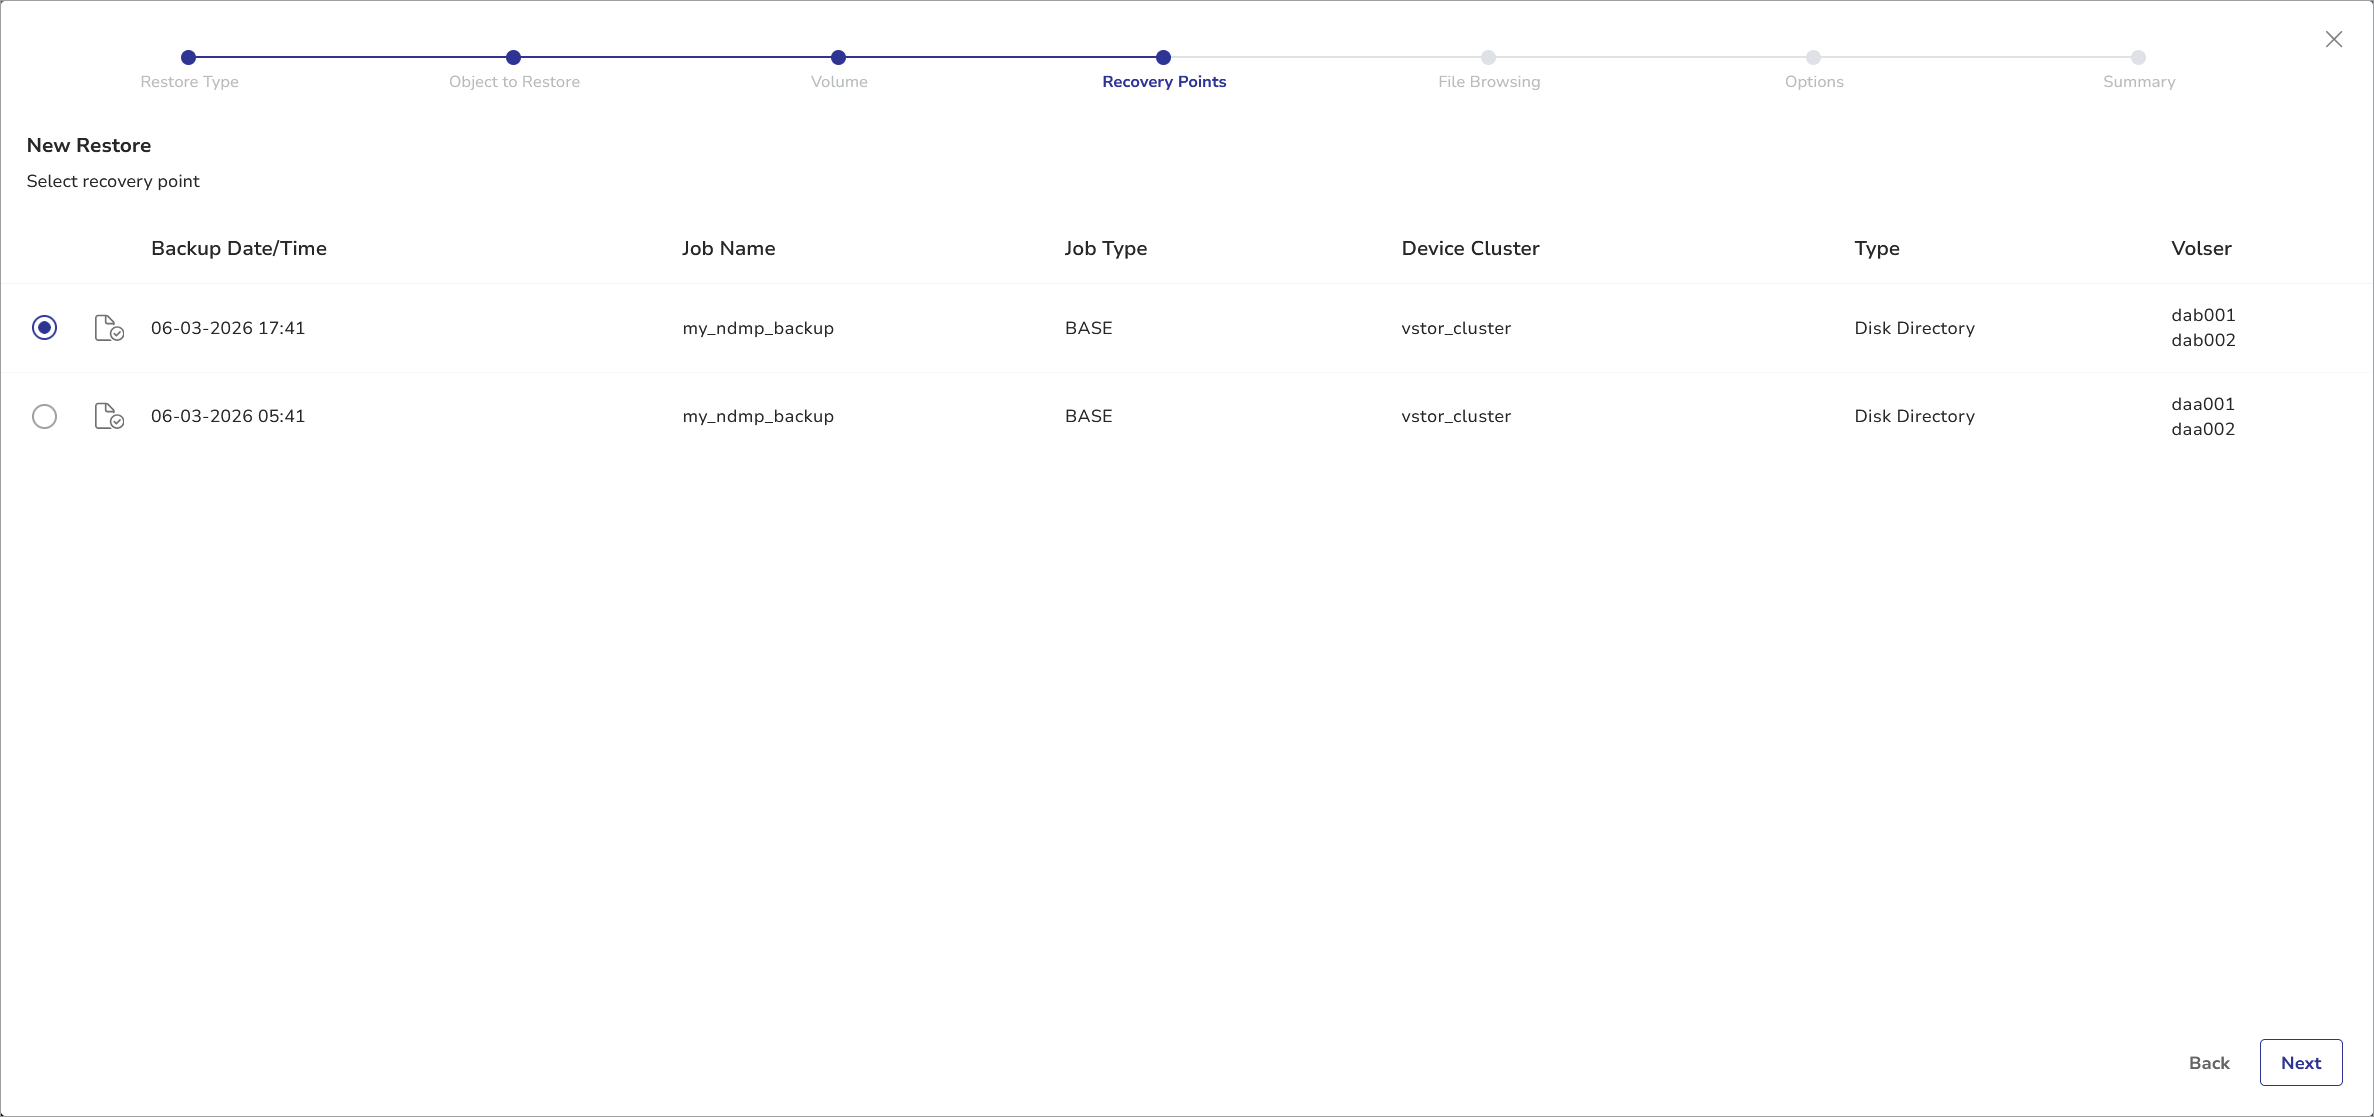
Task: Click the Job Name column header
Action: coord(728,248)
